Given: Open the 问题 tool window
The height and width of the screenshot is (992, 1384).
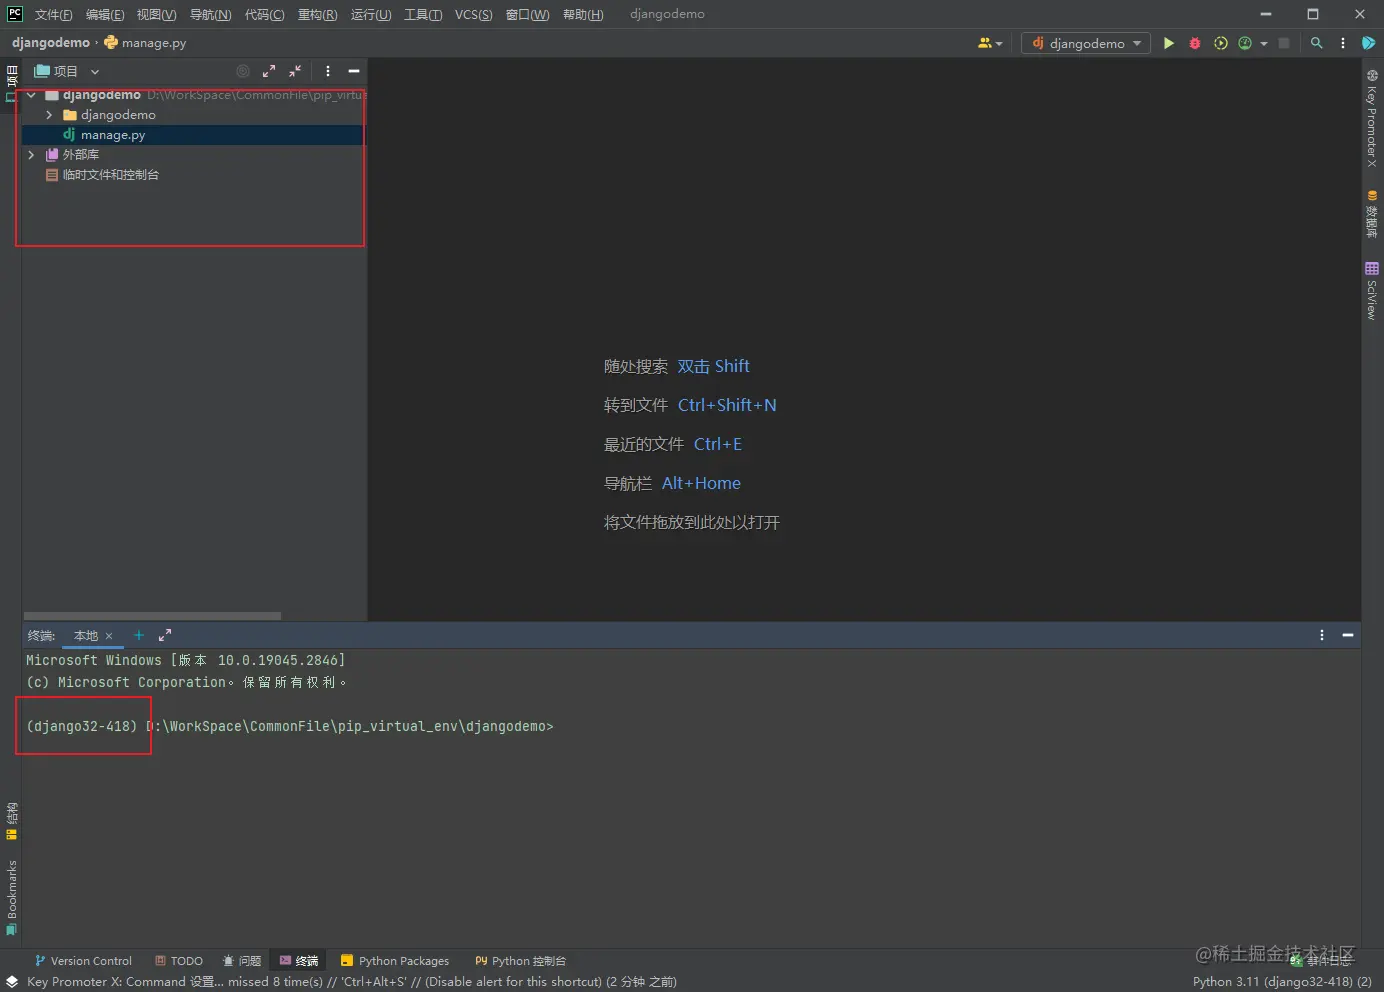Looking at the screenshot, I should click(x=242, y=961).
